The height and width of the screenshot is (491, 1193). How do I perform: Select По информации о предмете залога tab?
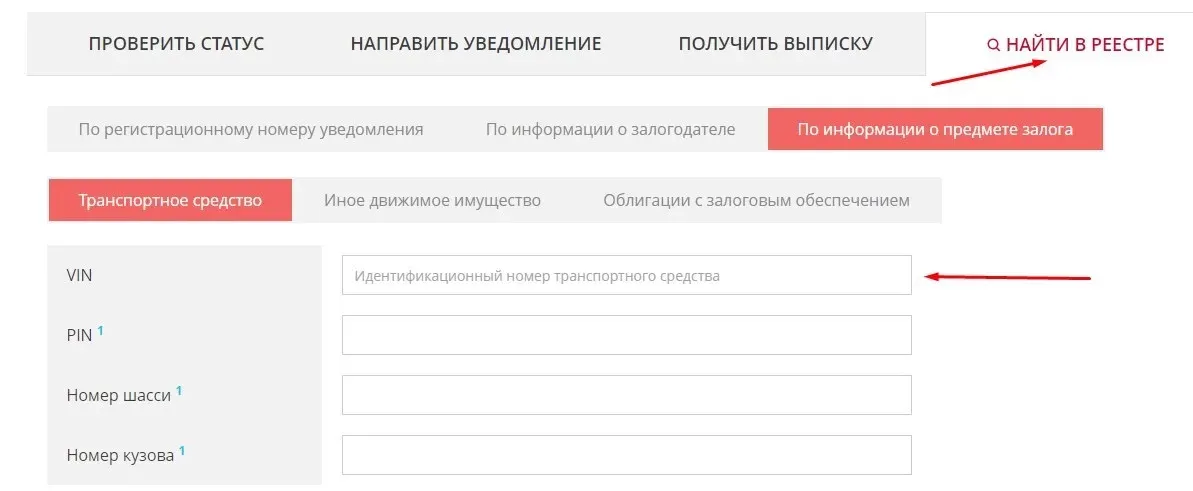[935, 129]
